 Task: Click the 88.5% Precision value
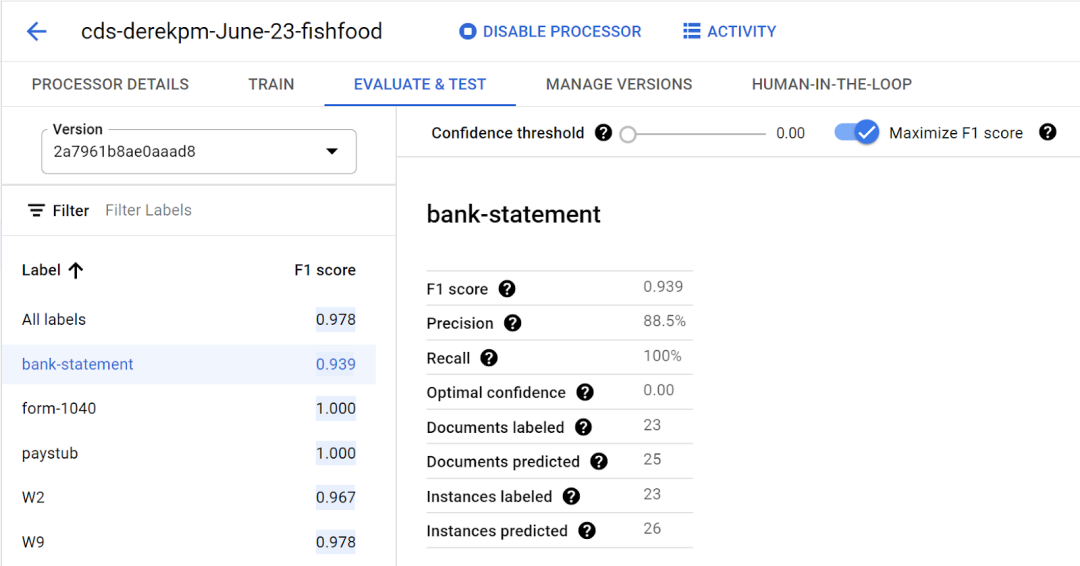[x=664, y=321]
